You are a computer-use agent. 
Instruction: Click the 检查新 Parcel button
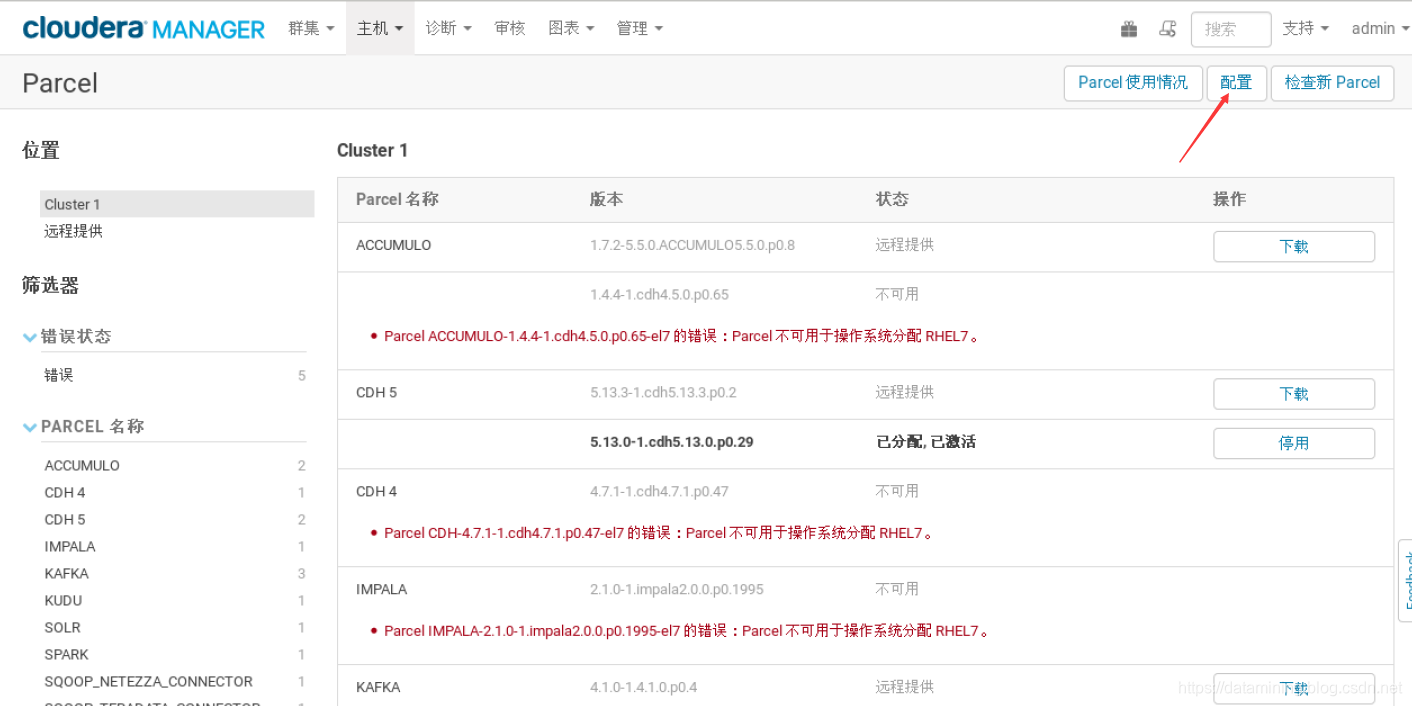(1332, 83)
